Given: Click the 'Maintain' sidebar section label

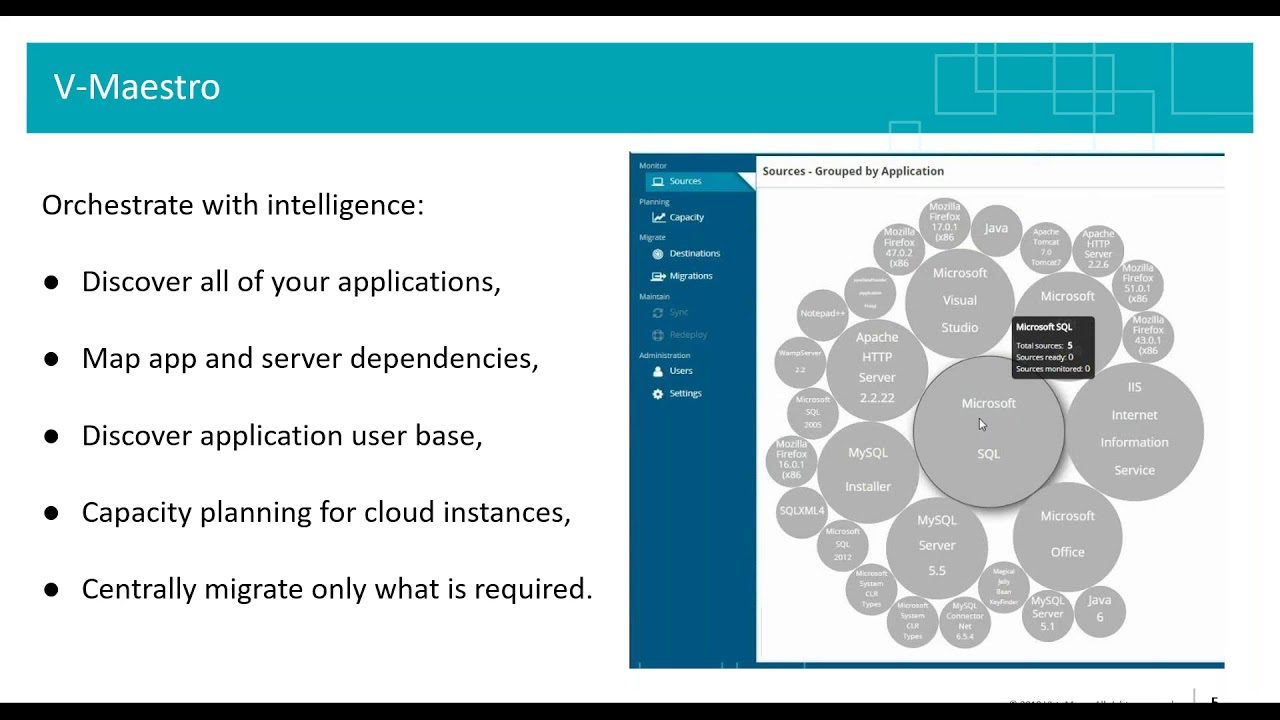Looking at the screenshot, I should [654, 297].
